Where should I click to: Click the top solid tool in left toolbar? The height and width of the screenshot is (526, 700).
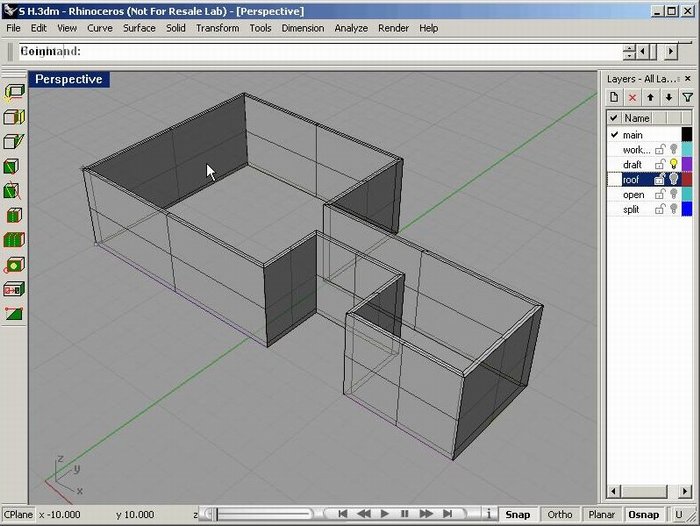[14, 91]
